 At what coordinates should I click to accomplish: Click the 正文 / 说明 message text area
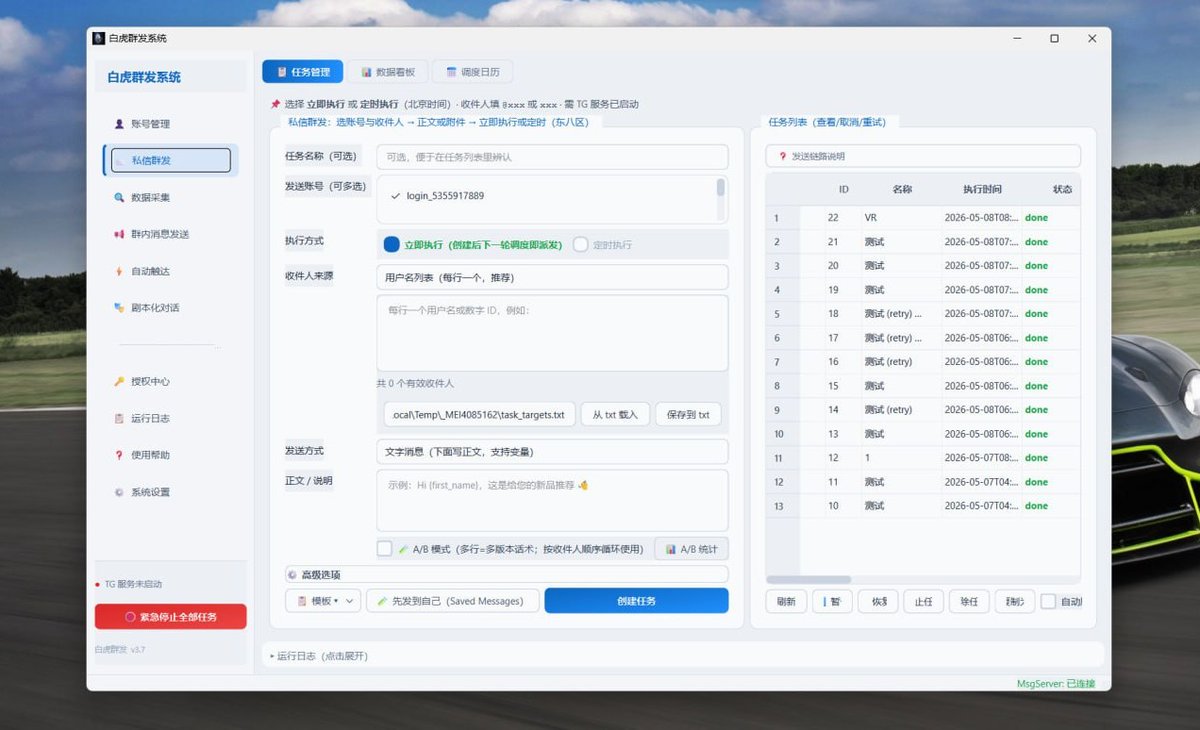(552, 500)
